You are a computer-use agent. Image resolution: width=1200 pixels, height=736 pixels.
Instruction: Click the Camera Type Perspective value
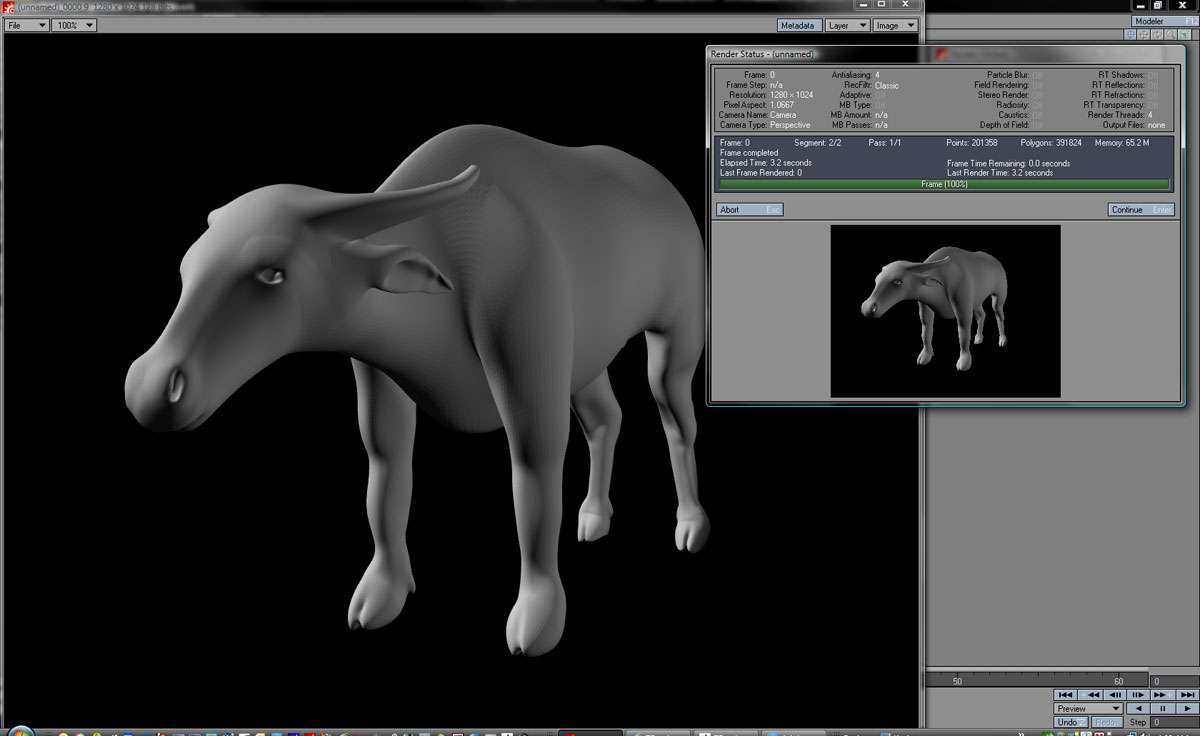coord(790,125)
